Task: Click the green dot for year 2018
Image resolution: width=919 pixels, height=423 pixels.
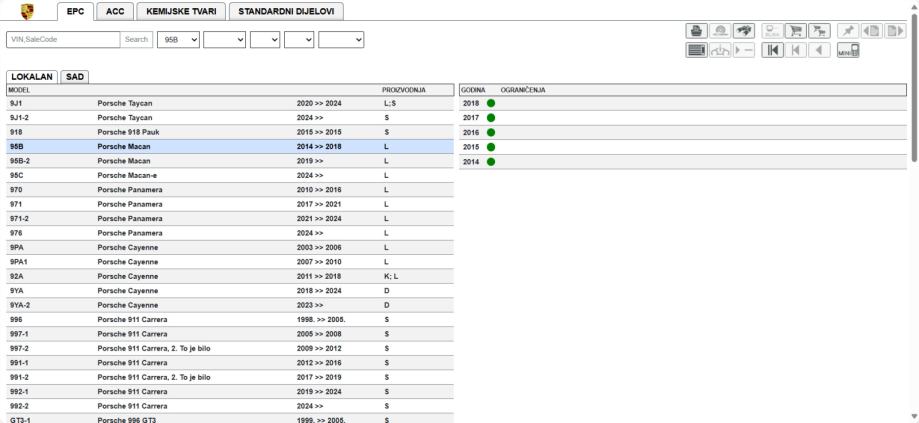Action: point(491,103)
